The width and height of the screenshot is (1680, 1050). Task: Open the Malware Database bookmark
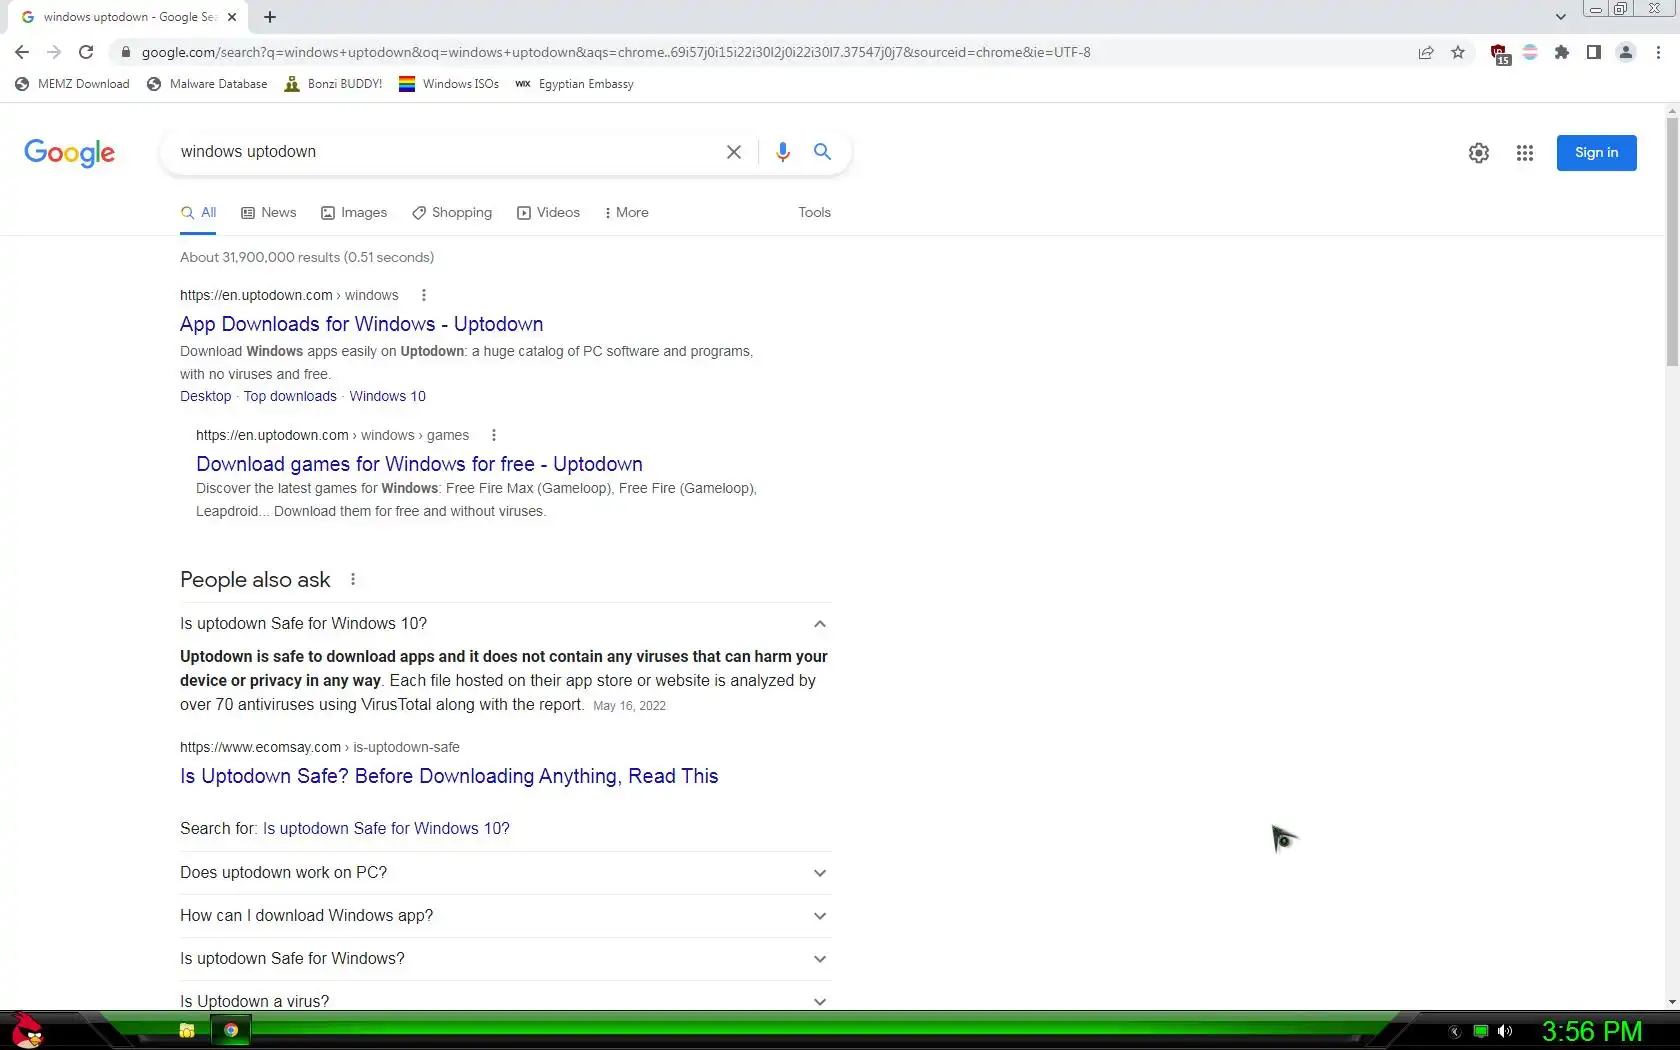click(x=207, y=84)
